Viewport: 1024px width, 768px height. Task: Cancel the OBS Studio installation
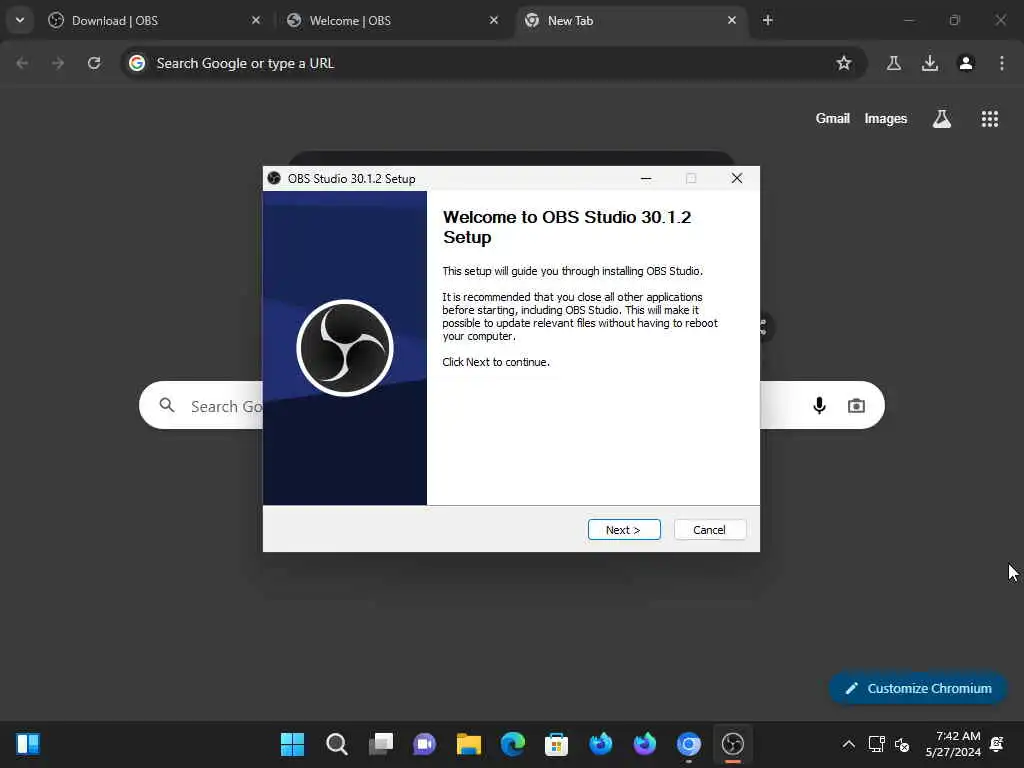point(709,530)
